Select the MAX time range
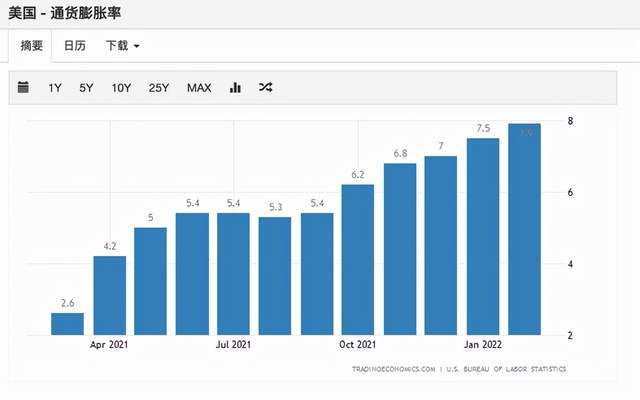The image size is (640, 400). pyautogui.click(x=199, y=88)
